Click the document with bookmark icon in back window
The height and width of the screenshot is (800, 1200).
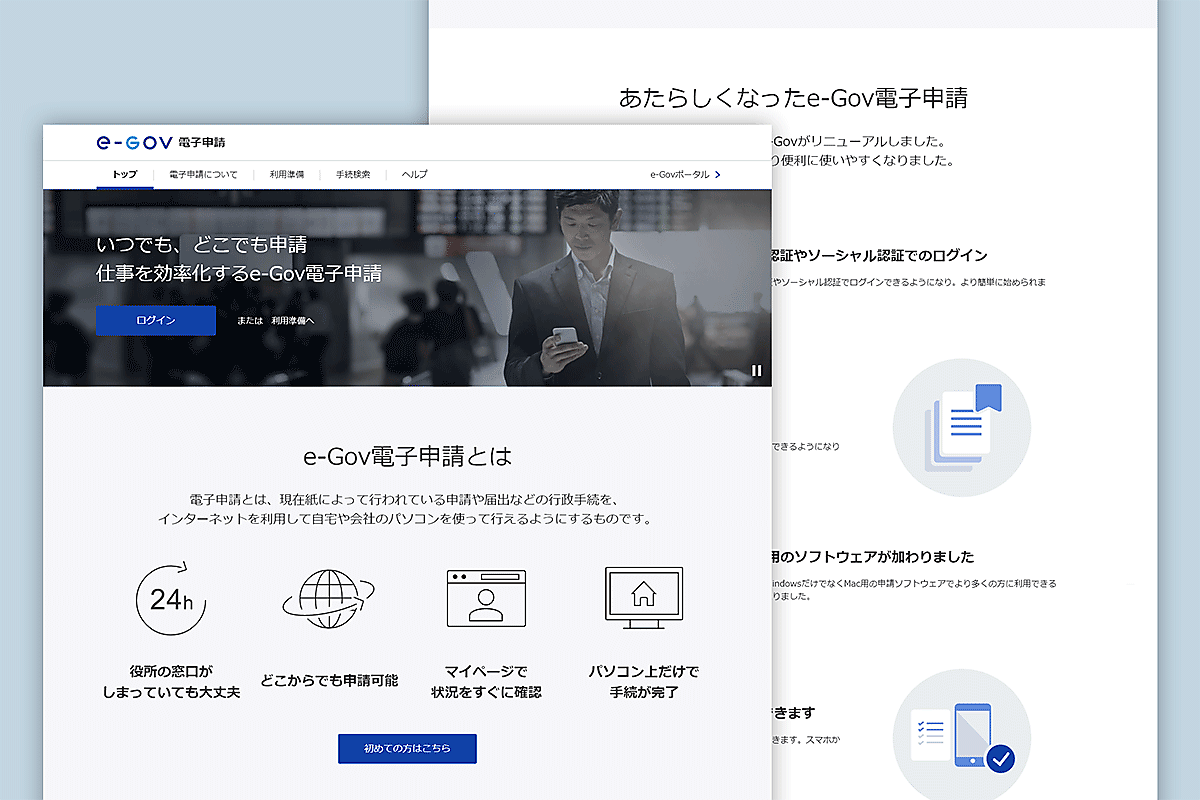point(962,428)
